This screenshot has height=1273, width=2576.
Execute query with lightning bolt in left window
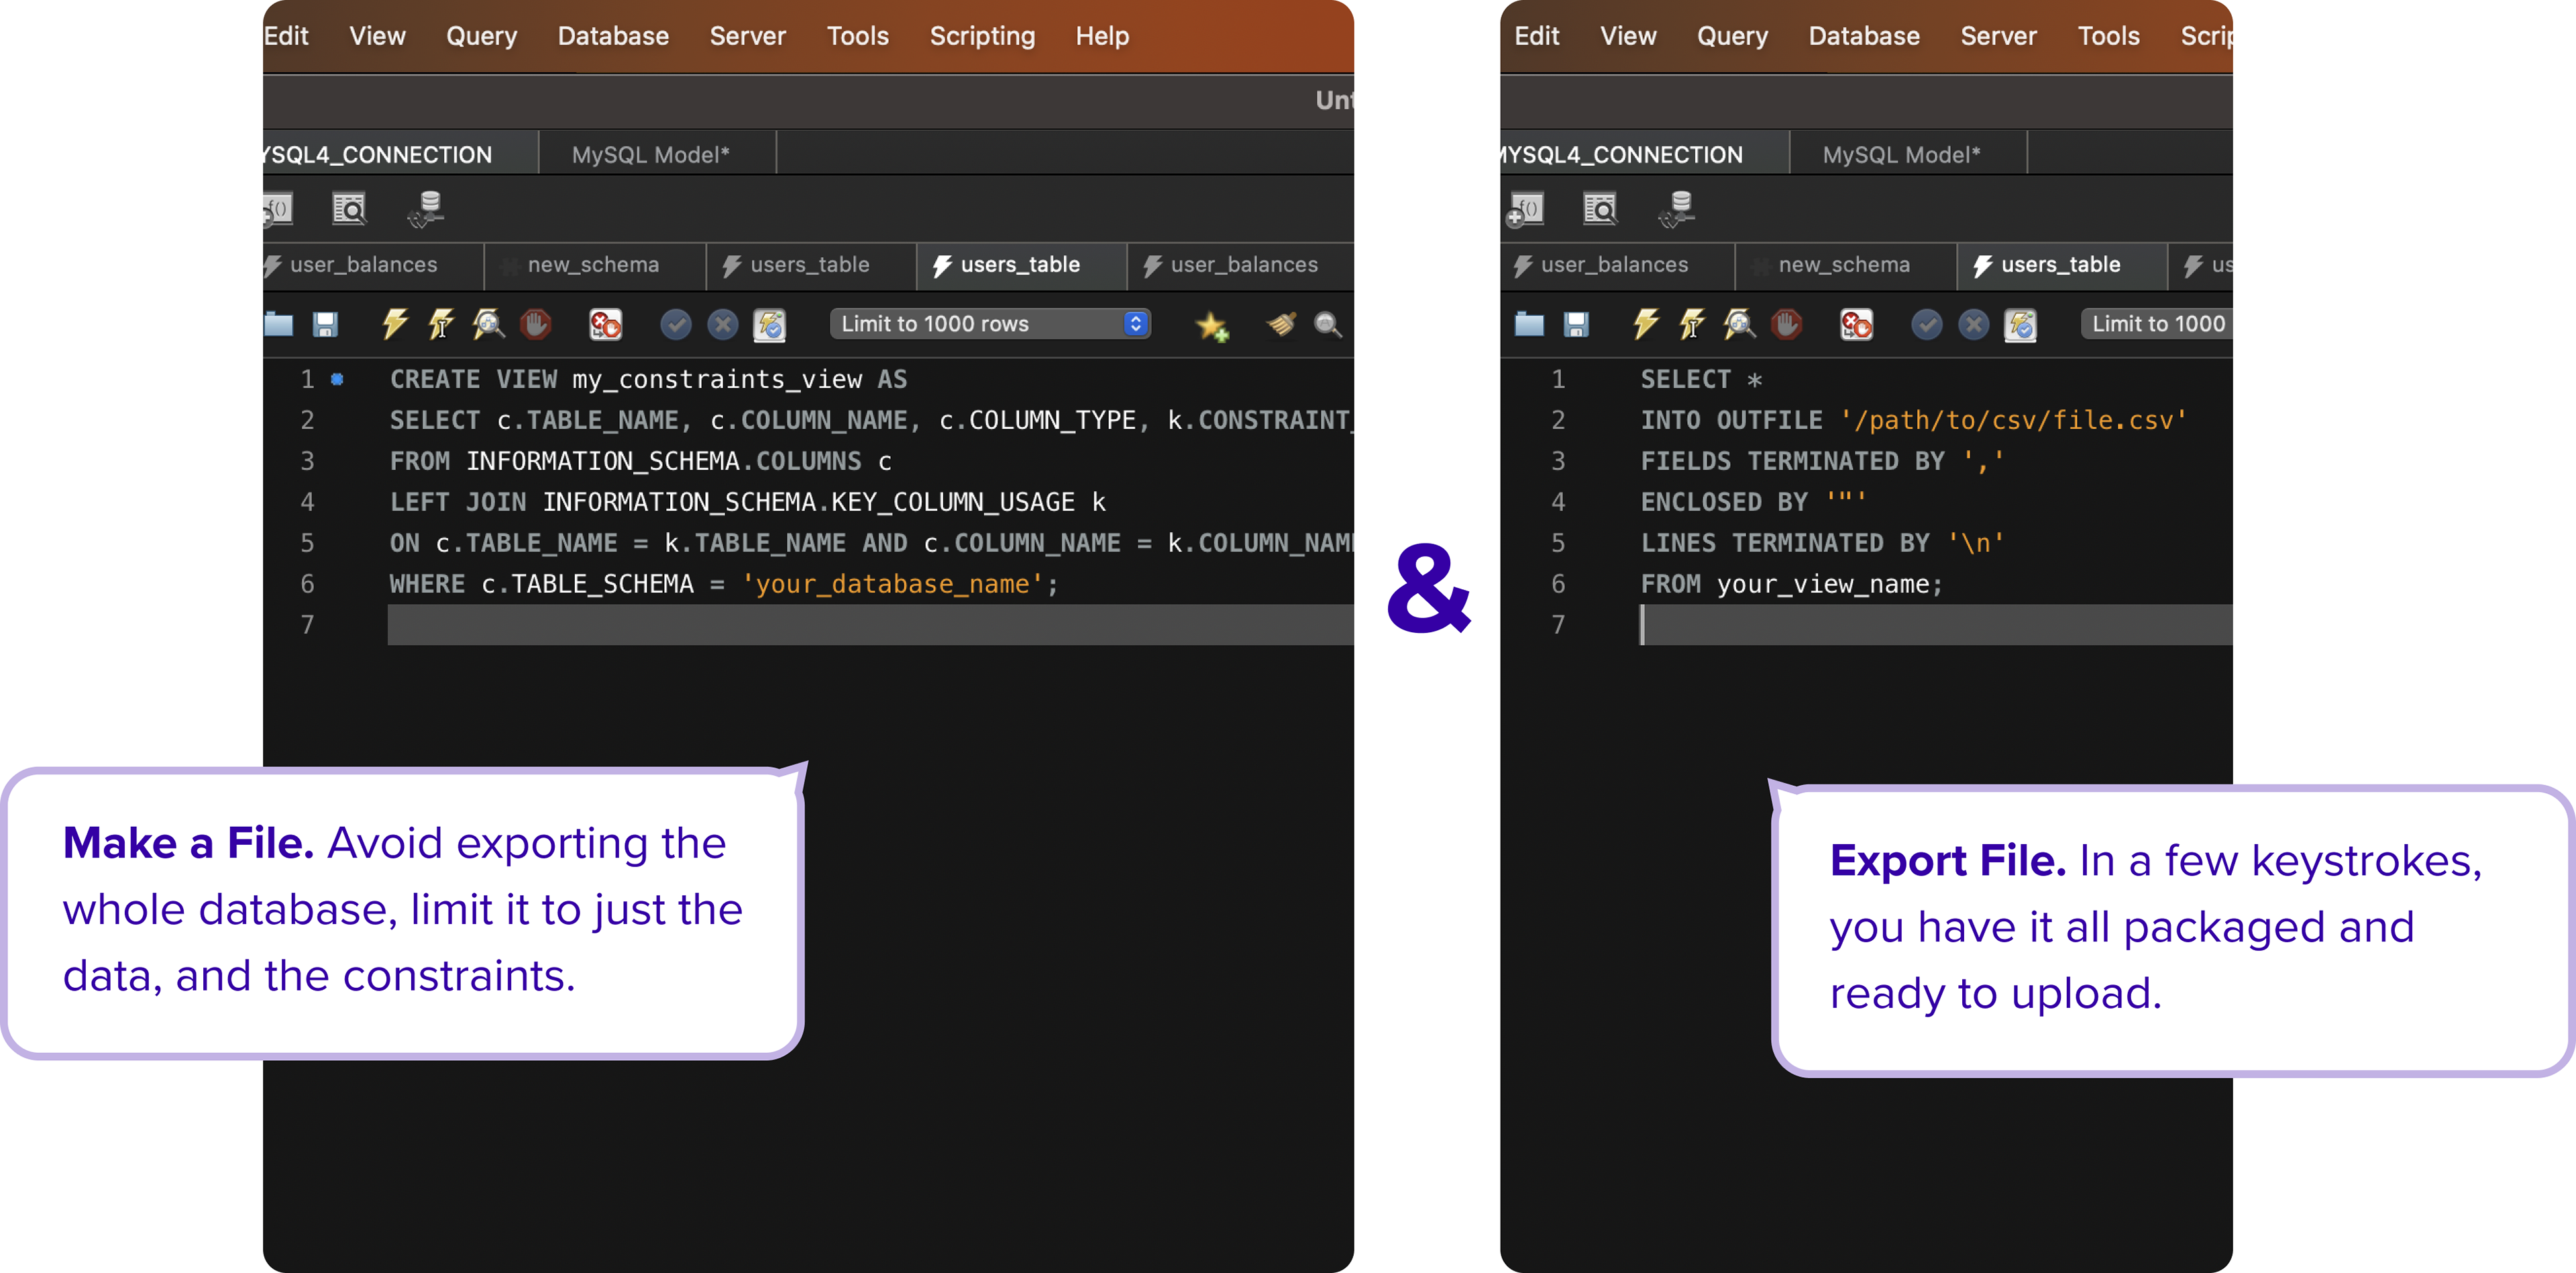(395, 324)
